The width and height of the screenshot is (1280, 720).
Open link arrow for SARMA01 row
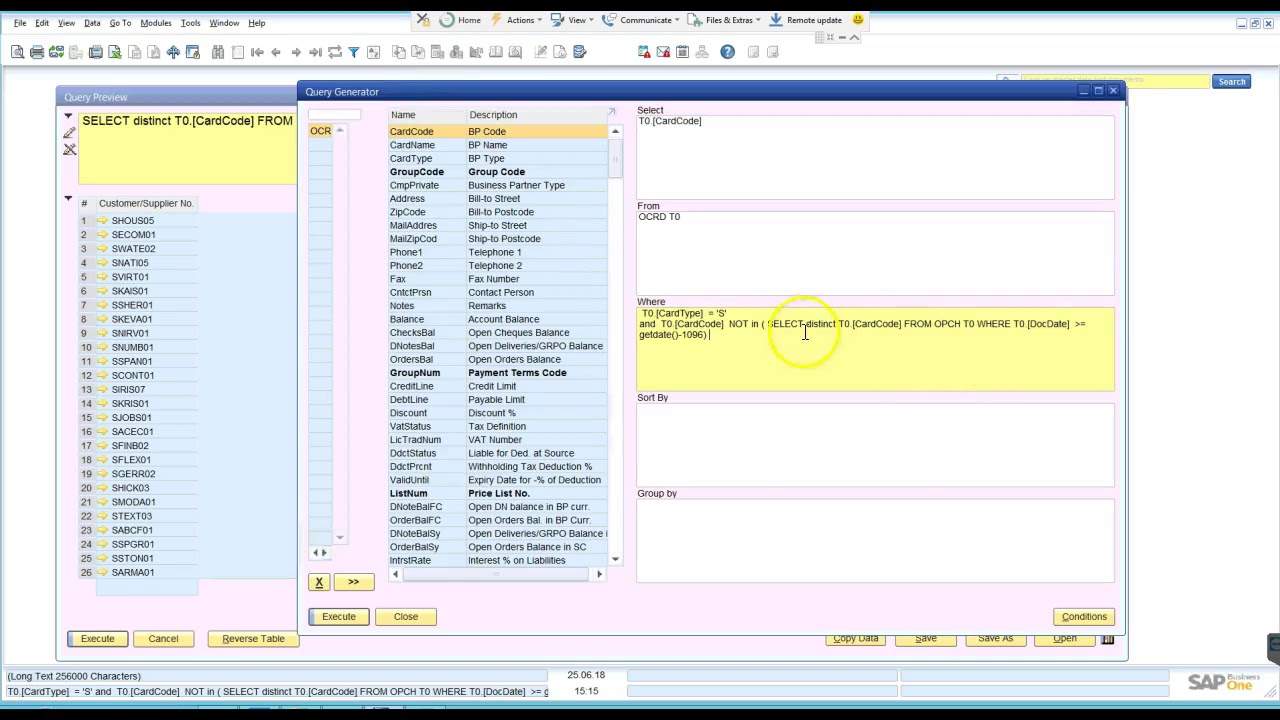[102, 572]
